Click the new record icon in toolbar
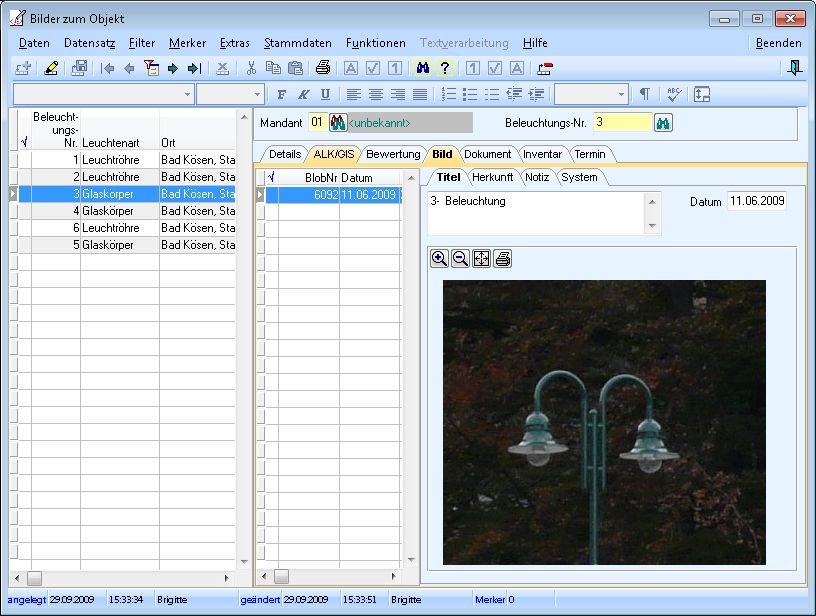This screenshot has width=816, height=616. click(x=23, y=68)
